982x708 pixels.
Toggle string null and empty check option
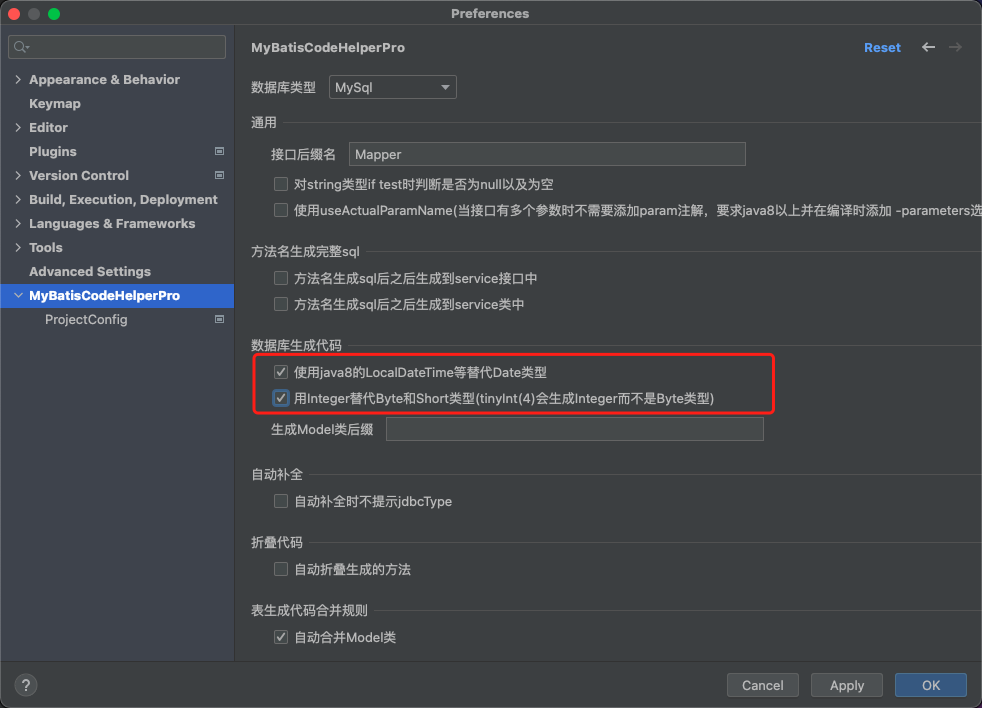[281, 184]
